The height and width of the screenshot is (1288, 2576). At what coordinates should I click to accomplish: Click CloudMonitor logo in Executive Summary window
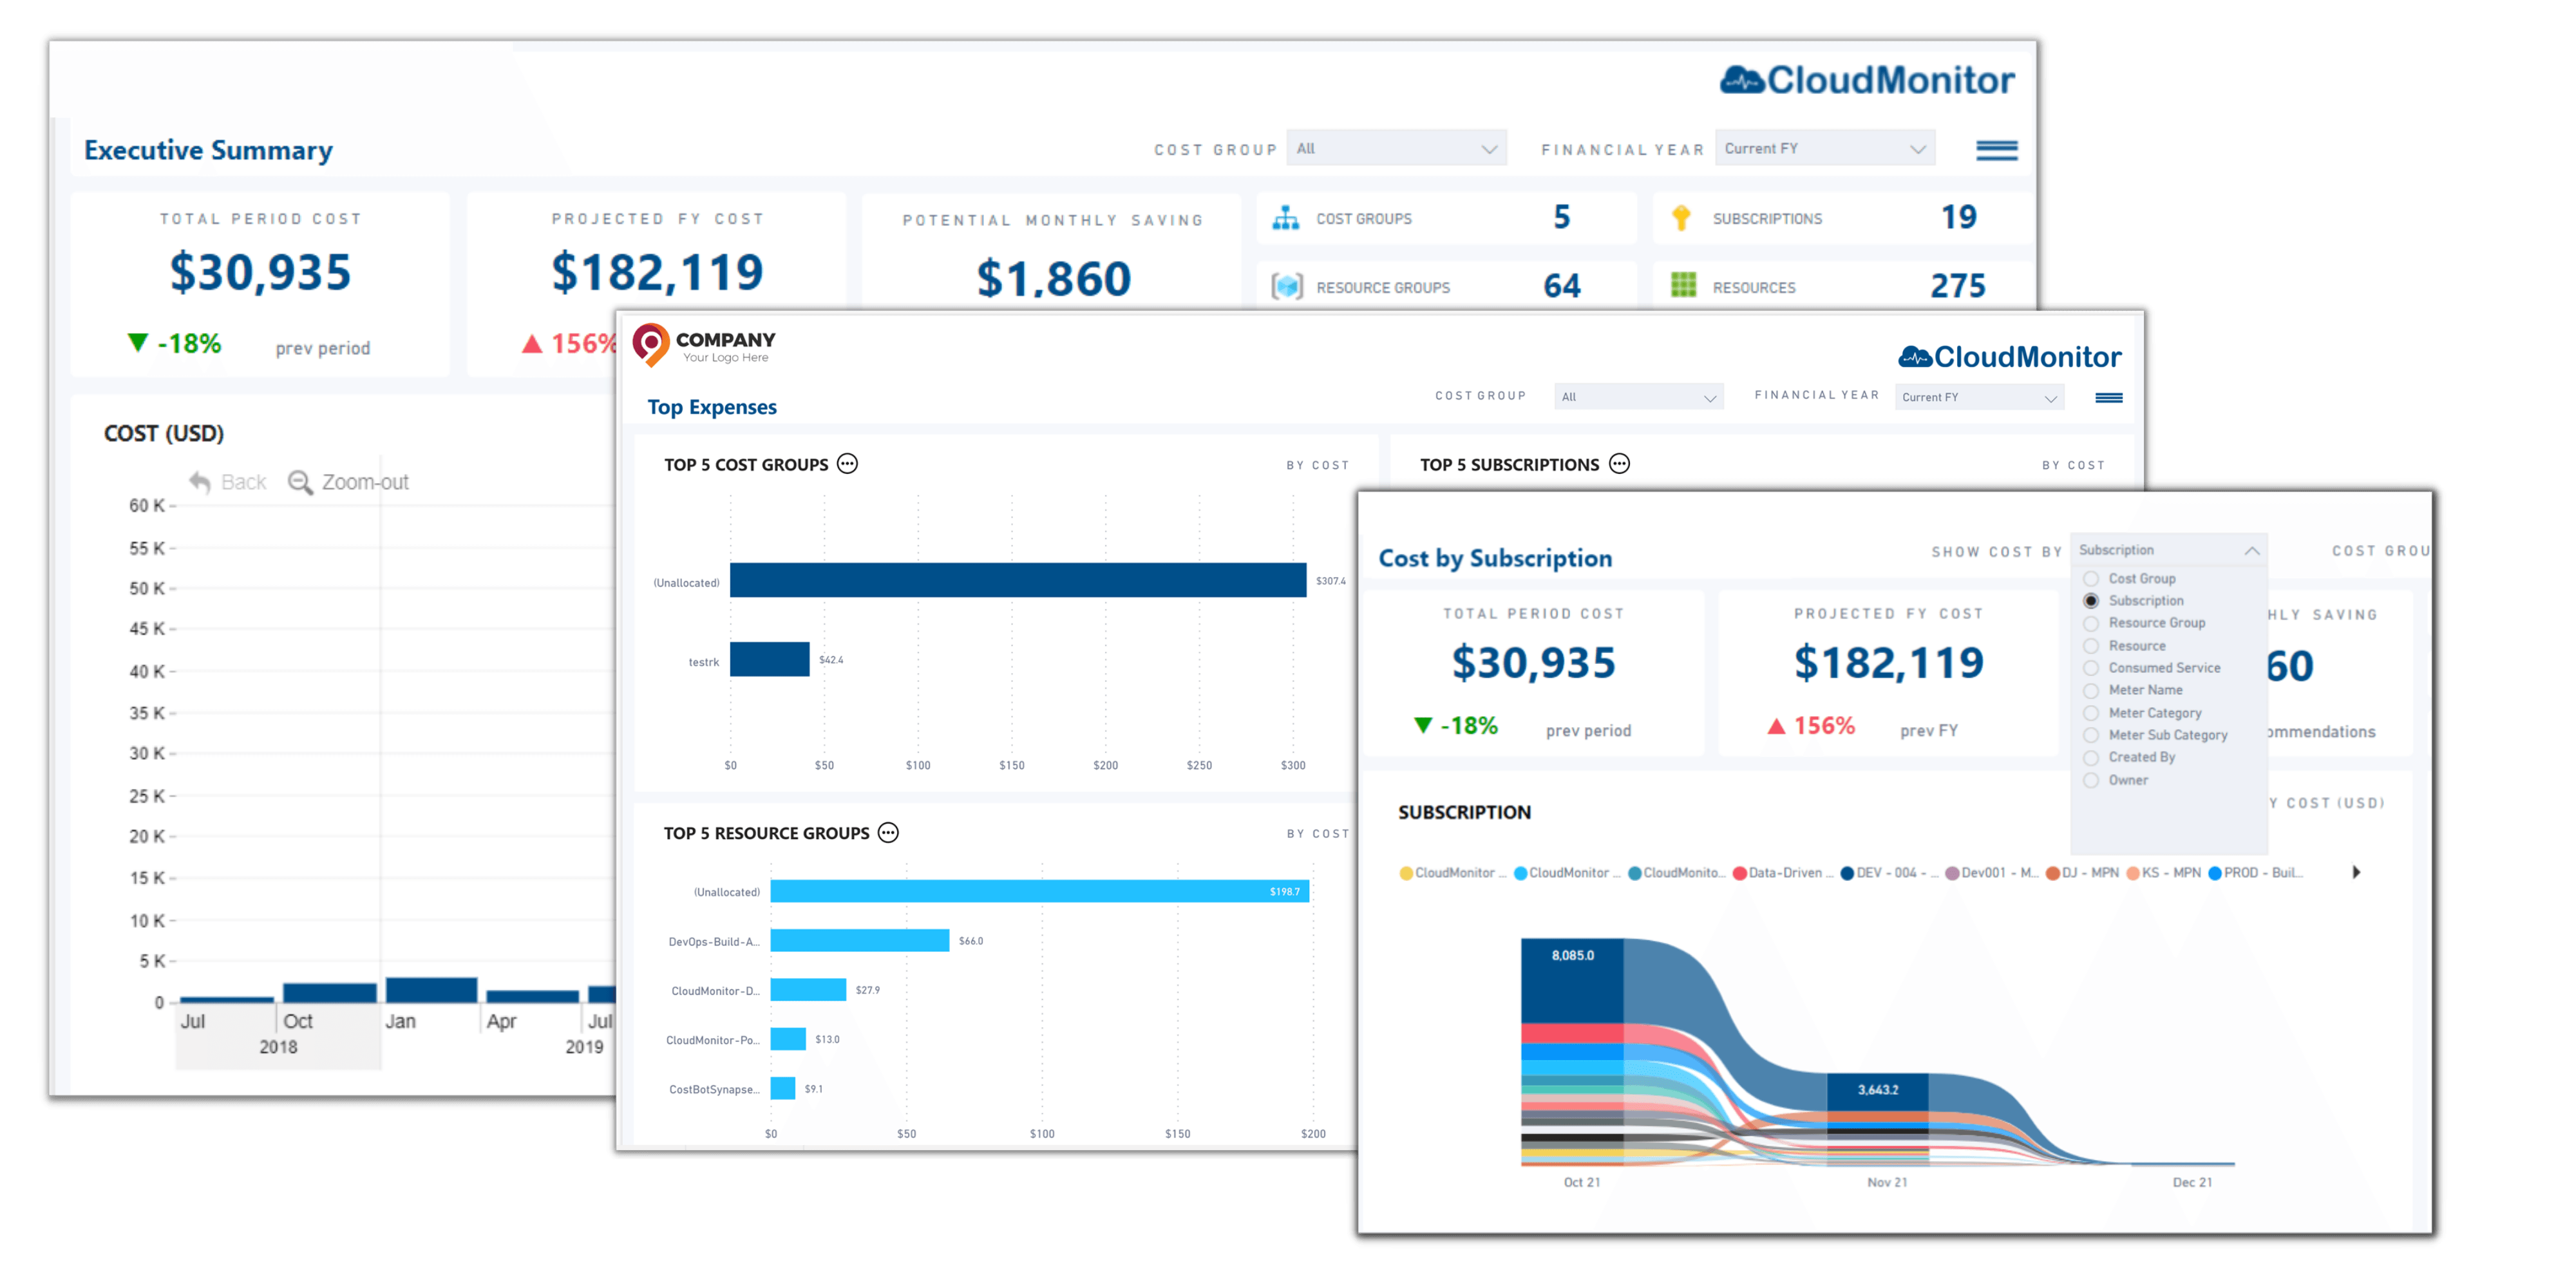pos(1866,80)
